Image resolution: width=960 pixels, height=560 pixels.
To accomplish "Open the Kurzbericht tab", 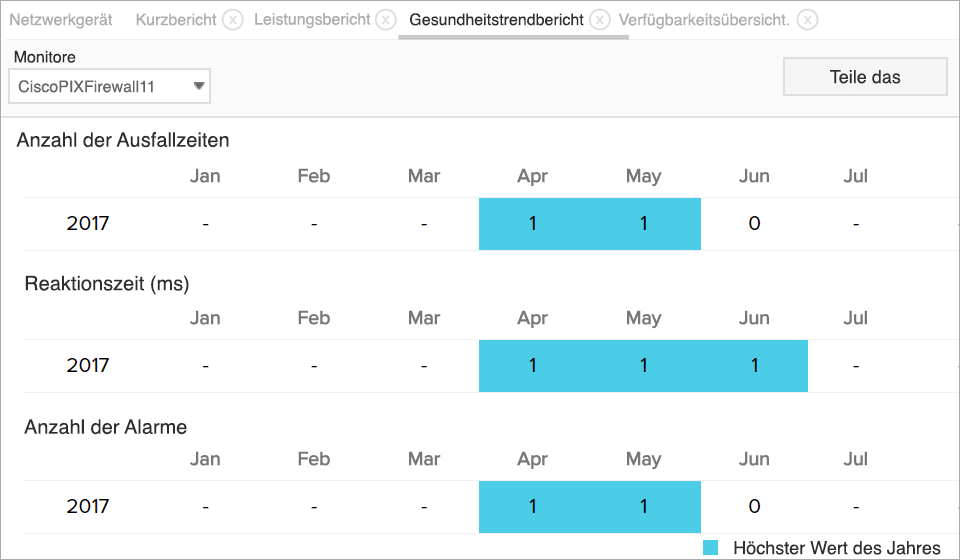I will [174, 20].
